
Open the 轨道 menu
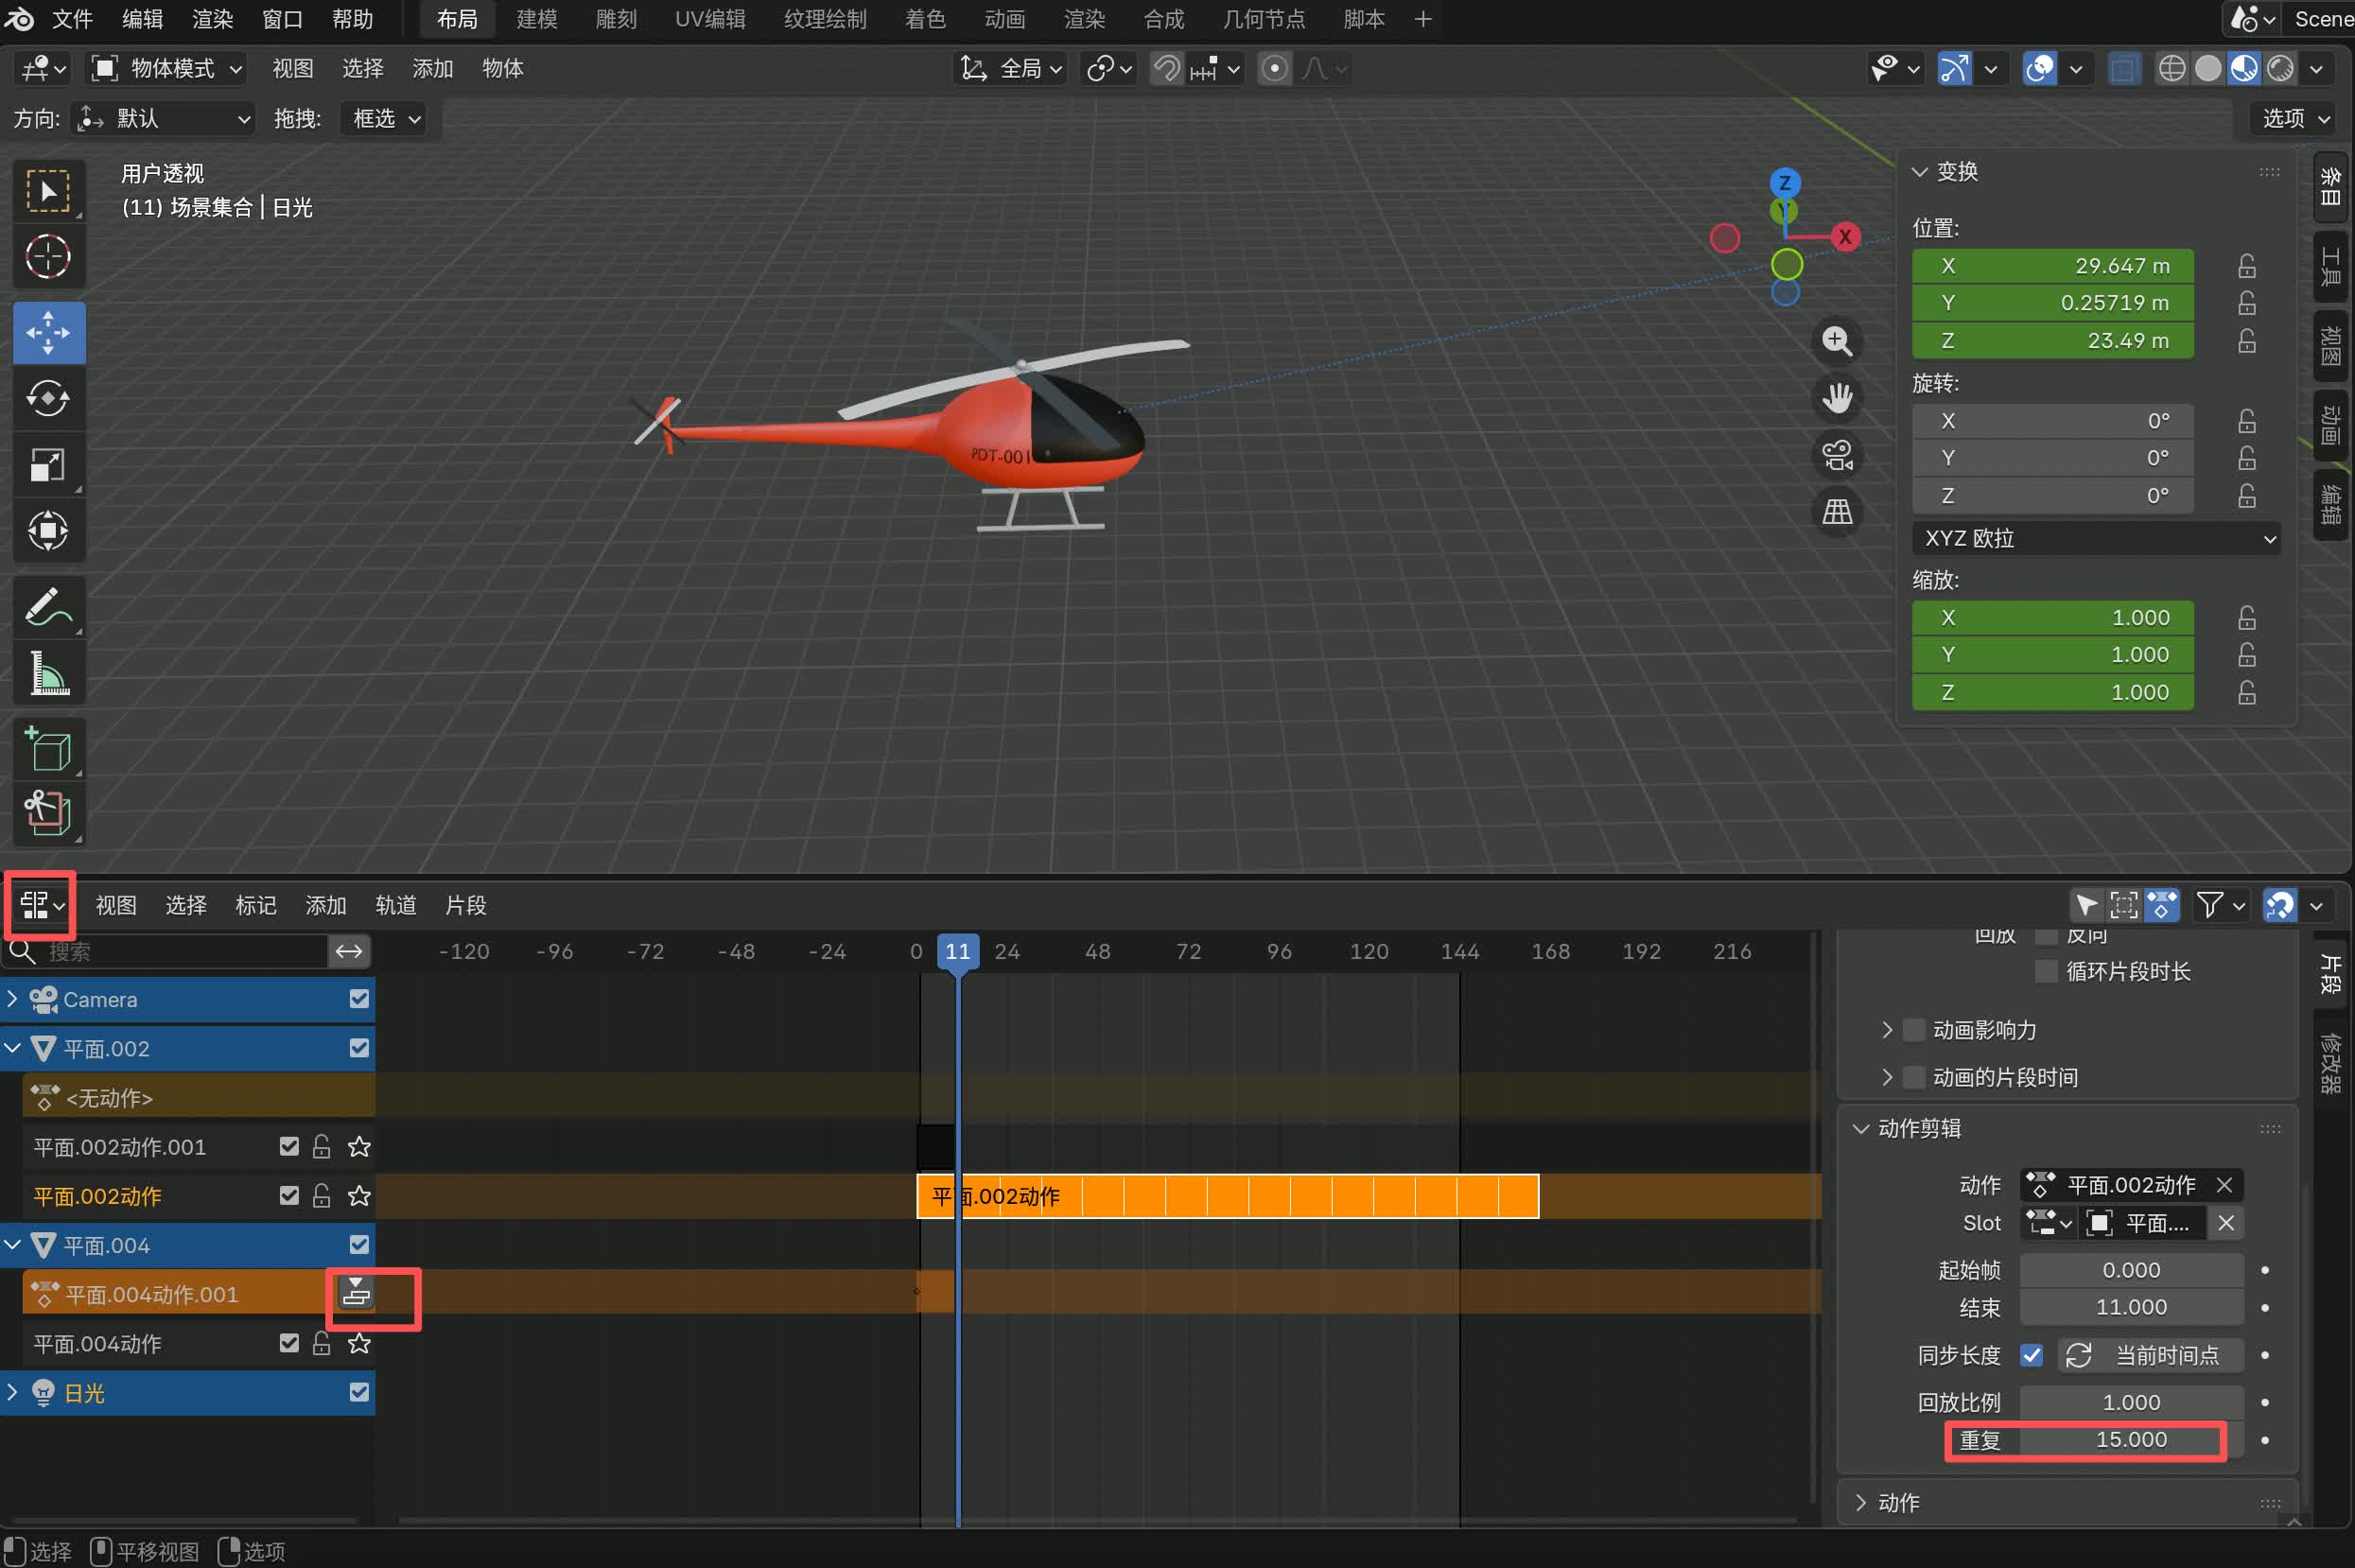[x=395, y=905]
